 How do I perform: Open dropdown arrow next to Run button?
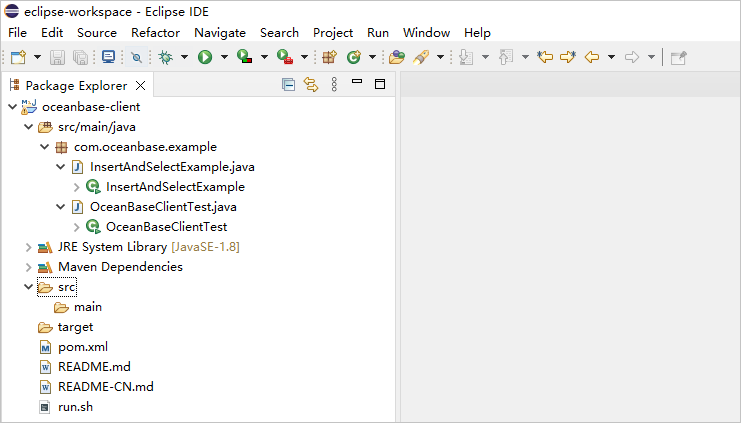tap(223, 58)
